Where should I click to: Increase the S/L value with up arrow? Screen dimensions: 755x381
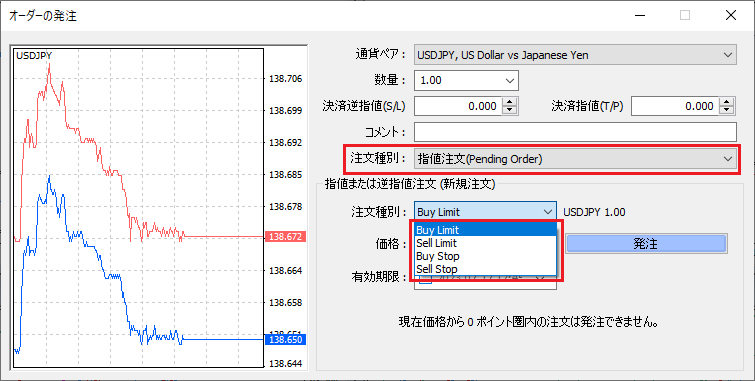click(x=509, y=102)
